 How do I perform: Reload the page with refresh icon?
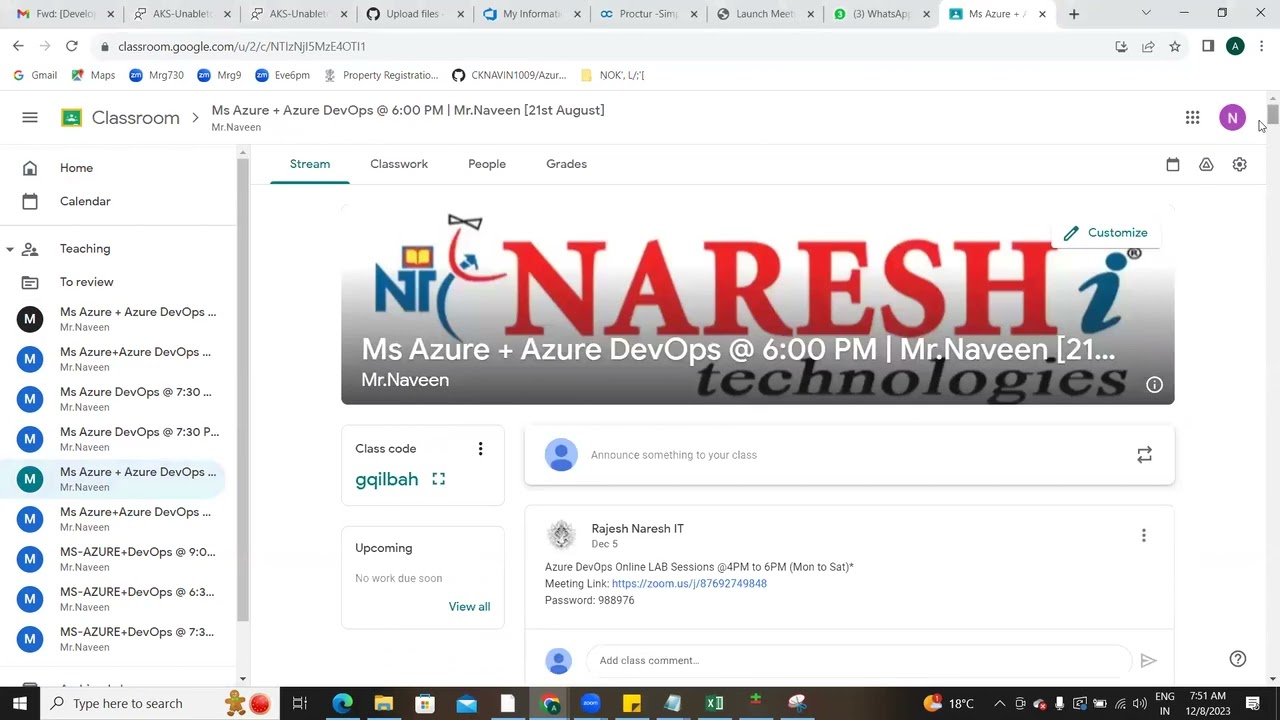(x=71, y=46)
